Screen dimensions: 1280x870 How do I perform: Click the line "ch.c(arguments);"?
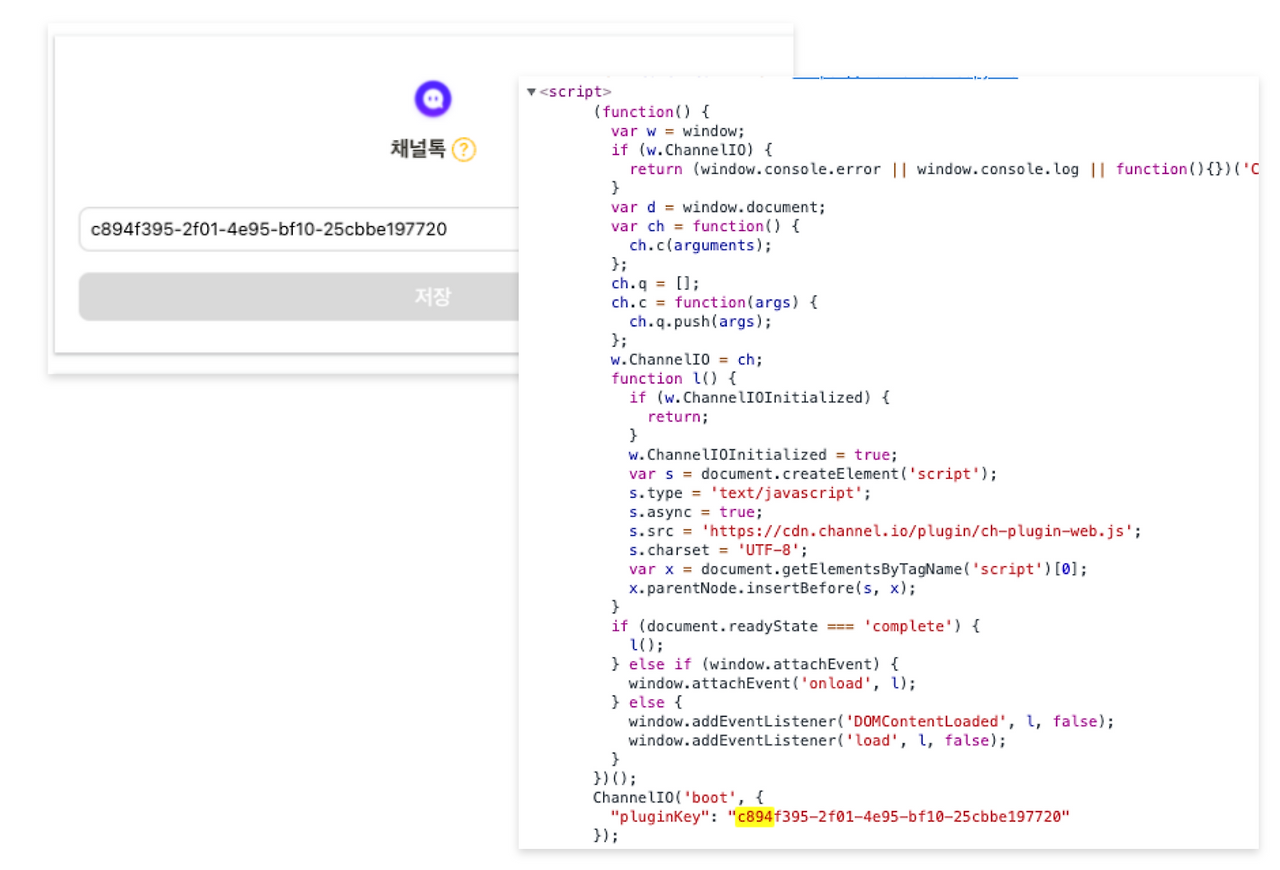coord(701,245)
